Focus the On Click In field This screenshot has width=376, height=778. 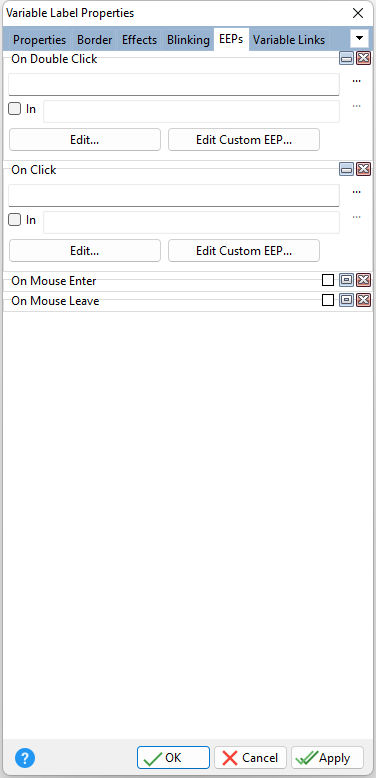(x=191, y=222)
